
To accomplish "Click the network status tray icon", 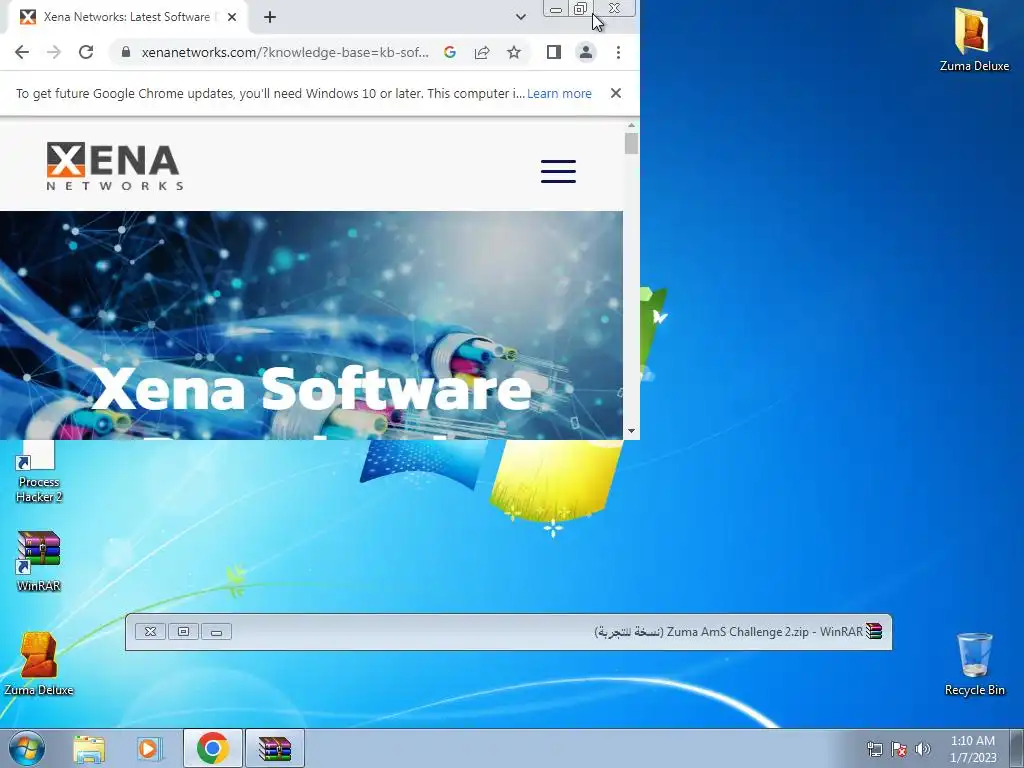I will pos(874,748).
